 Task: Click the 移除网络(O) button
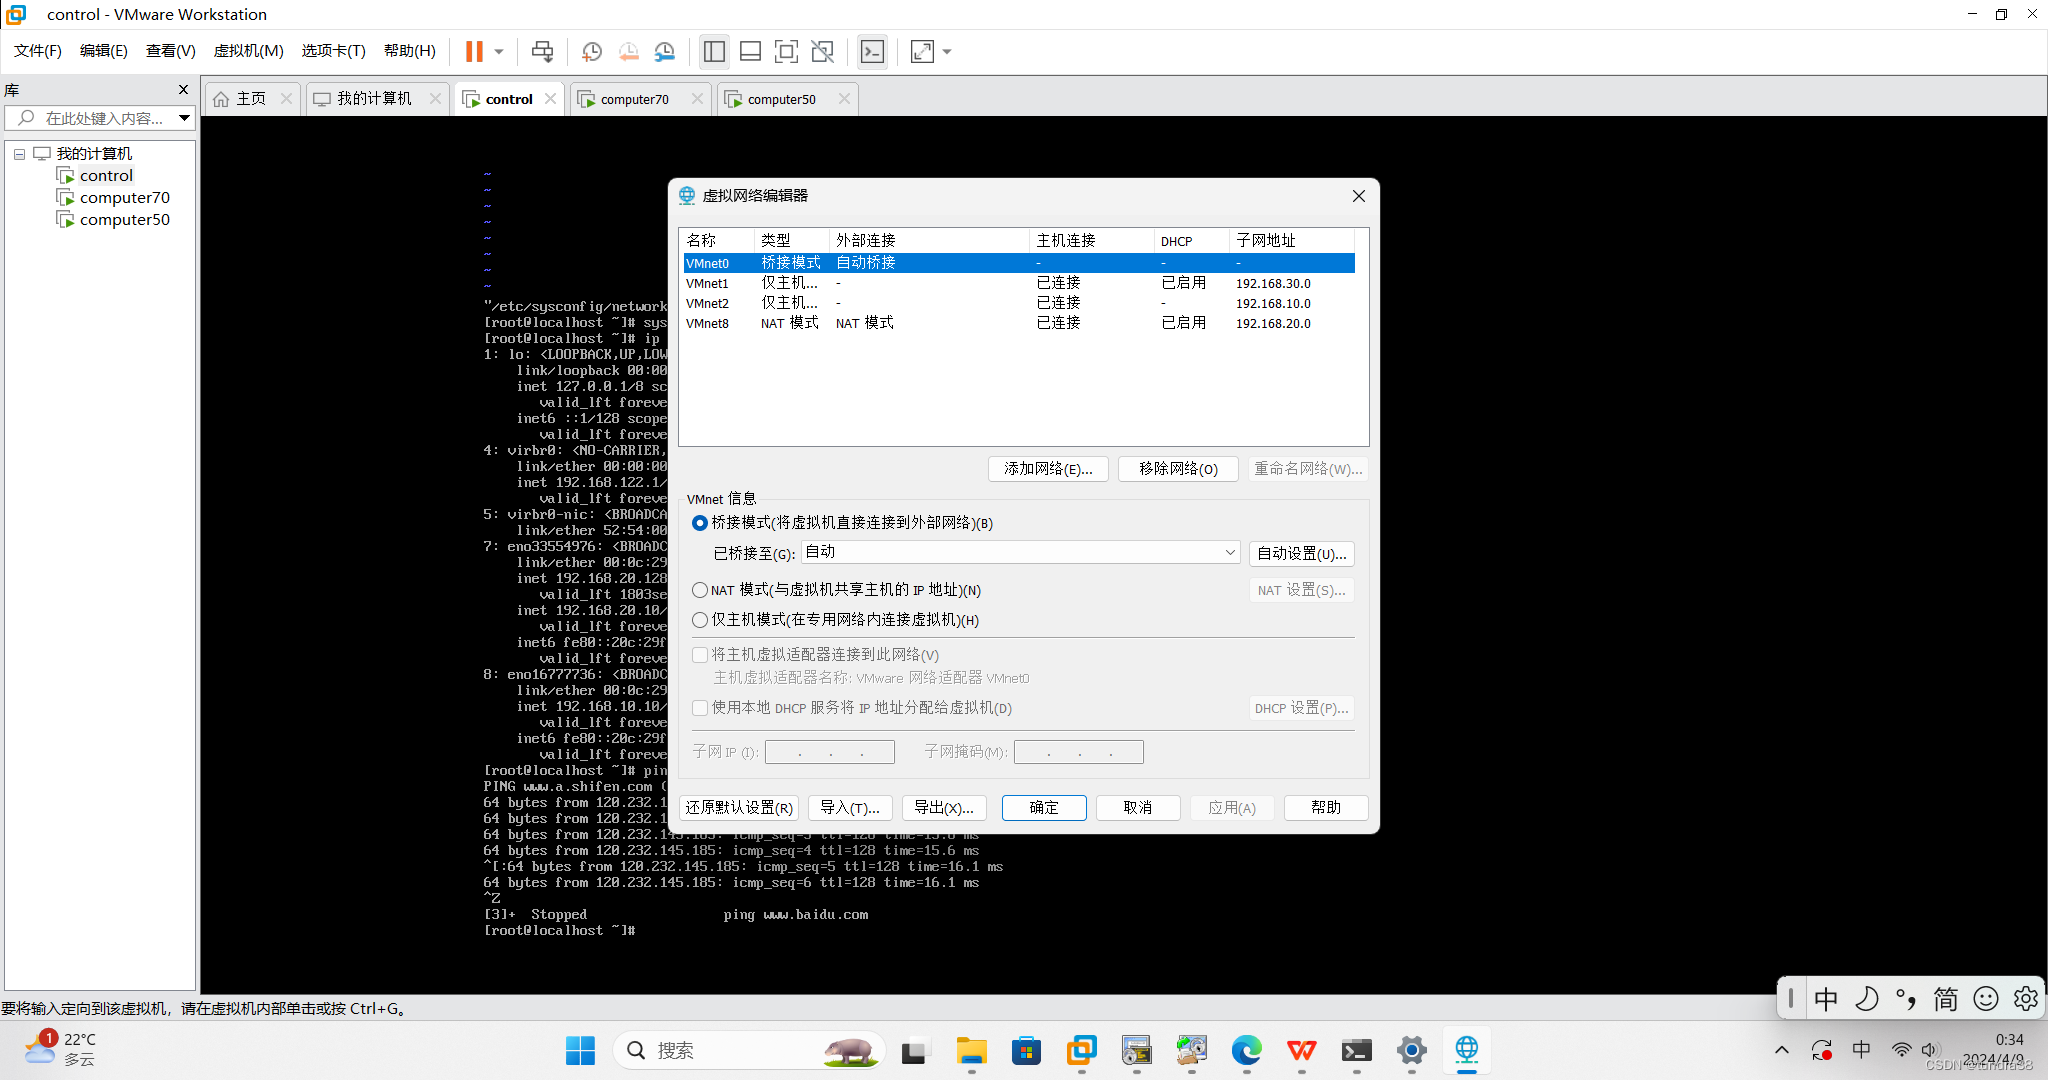tap(1178, 469)
